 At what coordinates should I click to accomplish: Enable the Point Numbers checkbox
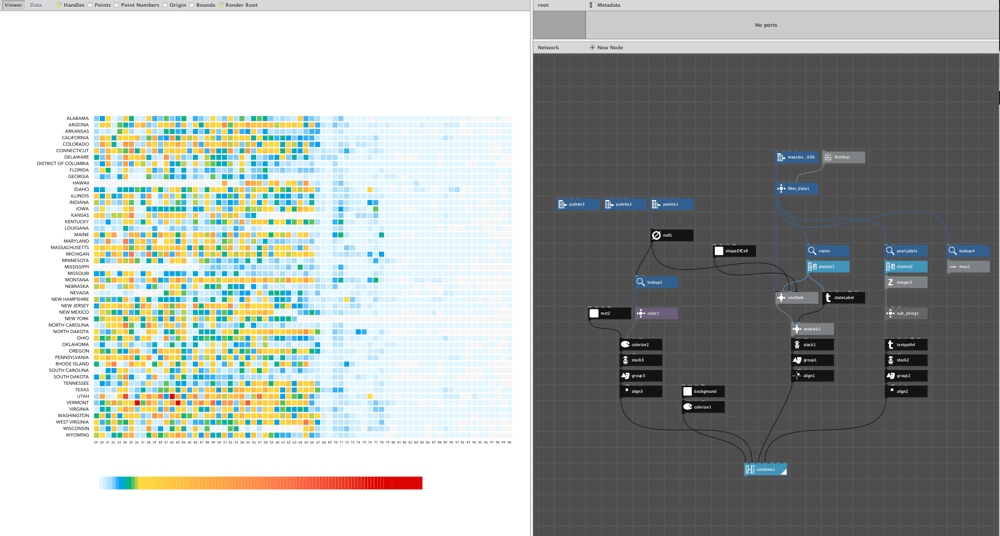(x=116, y=5)
